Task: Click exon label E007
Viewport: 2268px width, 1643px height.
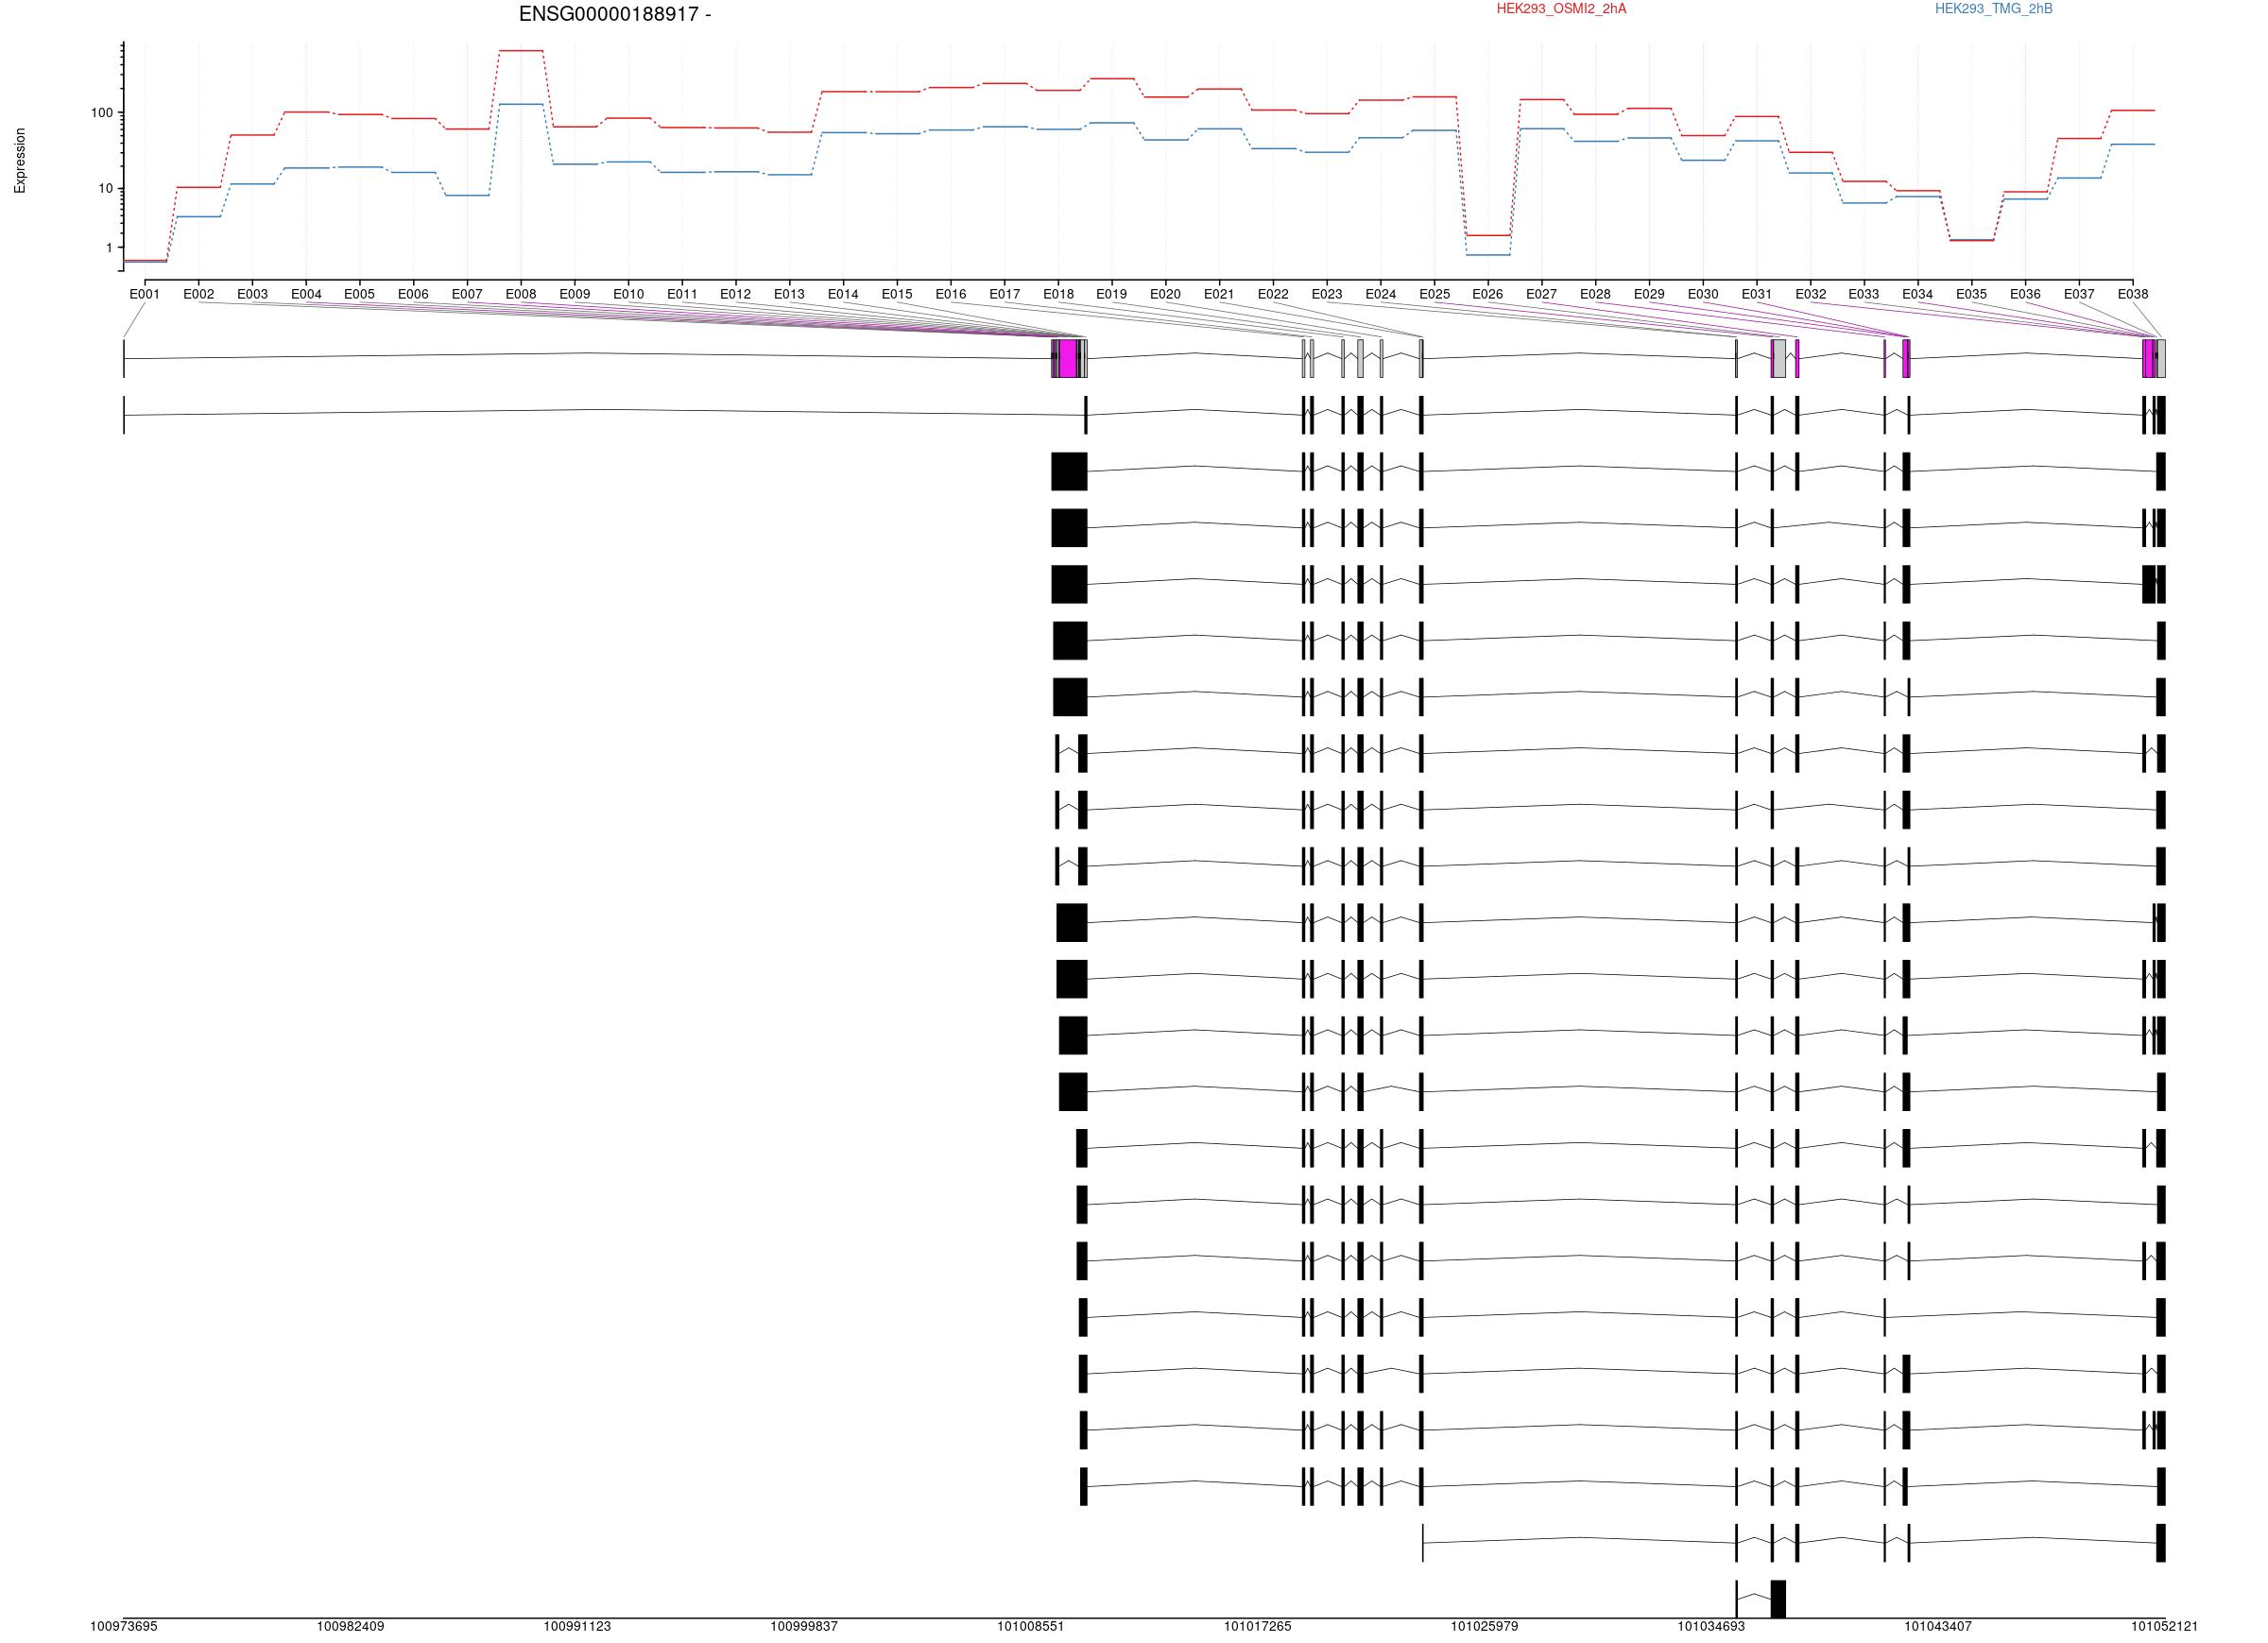Action: coord(467,294)
